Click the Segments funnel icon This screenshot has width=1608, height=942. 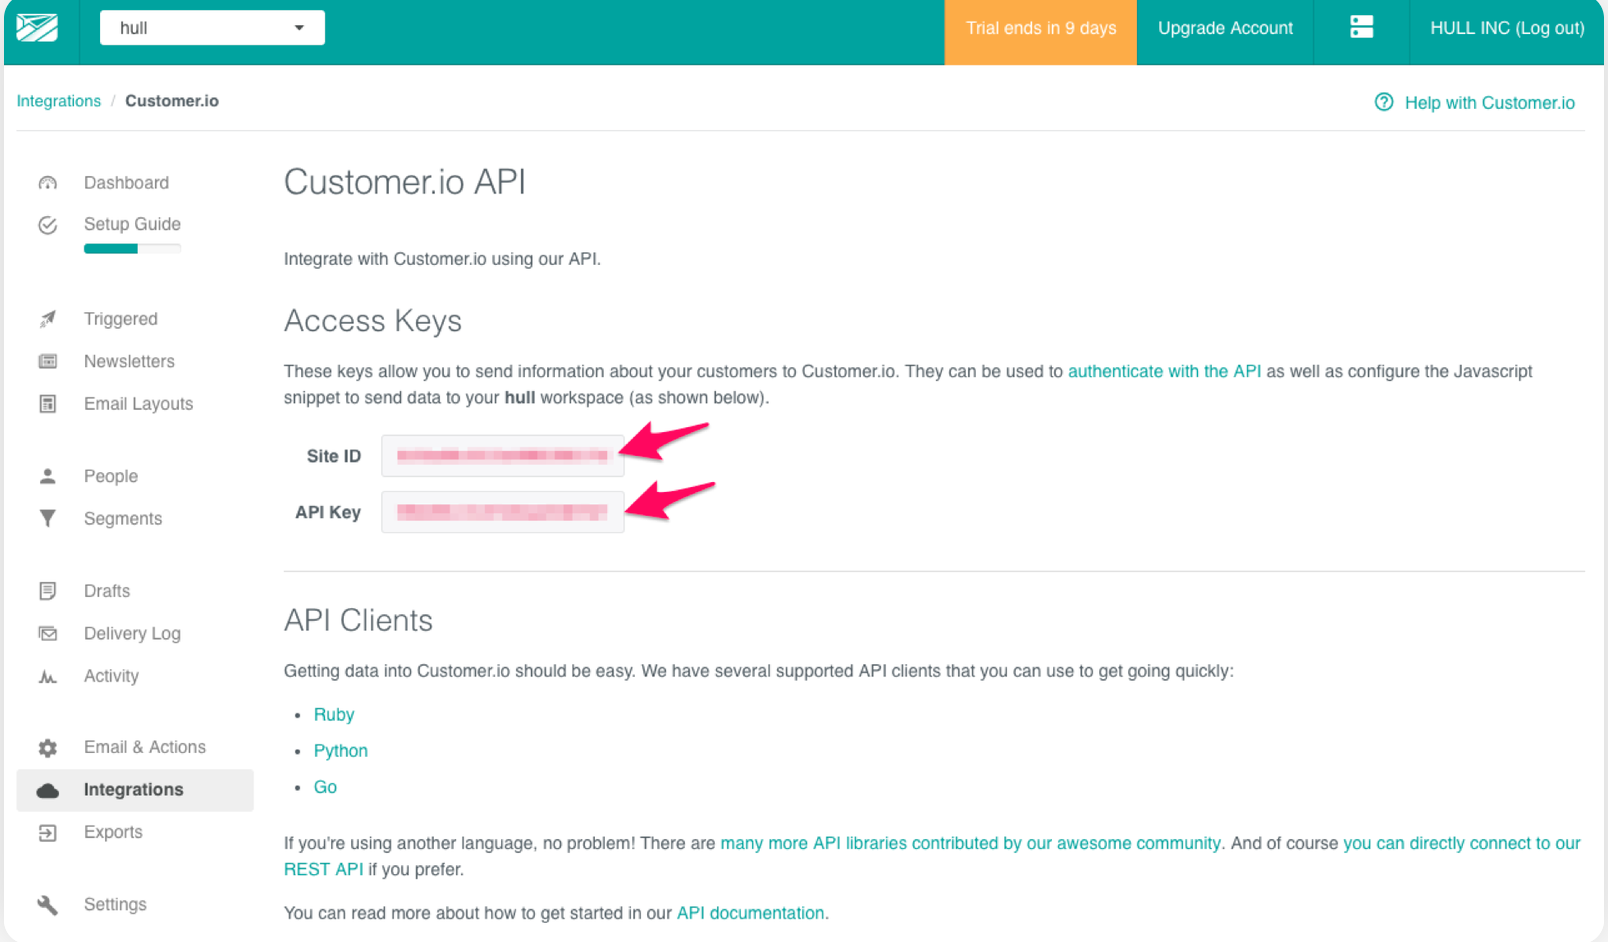(x=48, y=518)
